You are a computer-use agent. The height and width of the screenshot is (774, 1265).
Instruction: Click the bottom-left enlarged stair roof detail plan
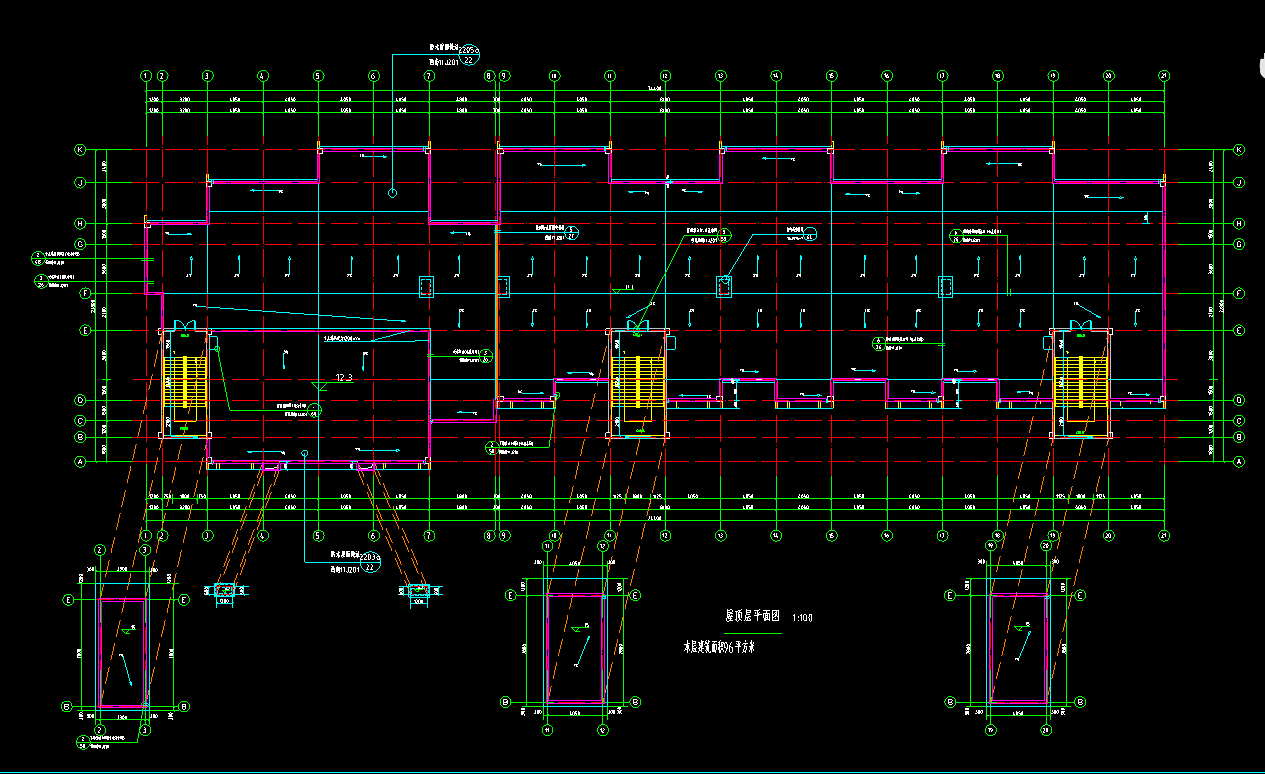[x=123, y=653]
